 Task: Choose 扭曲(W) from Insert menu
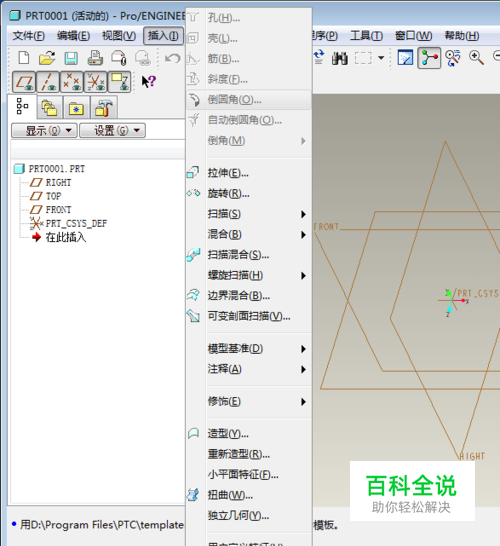249,495
